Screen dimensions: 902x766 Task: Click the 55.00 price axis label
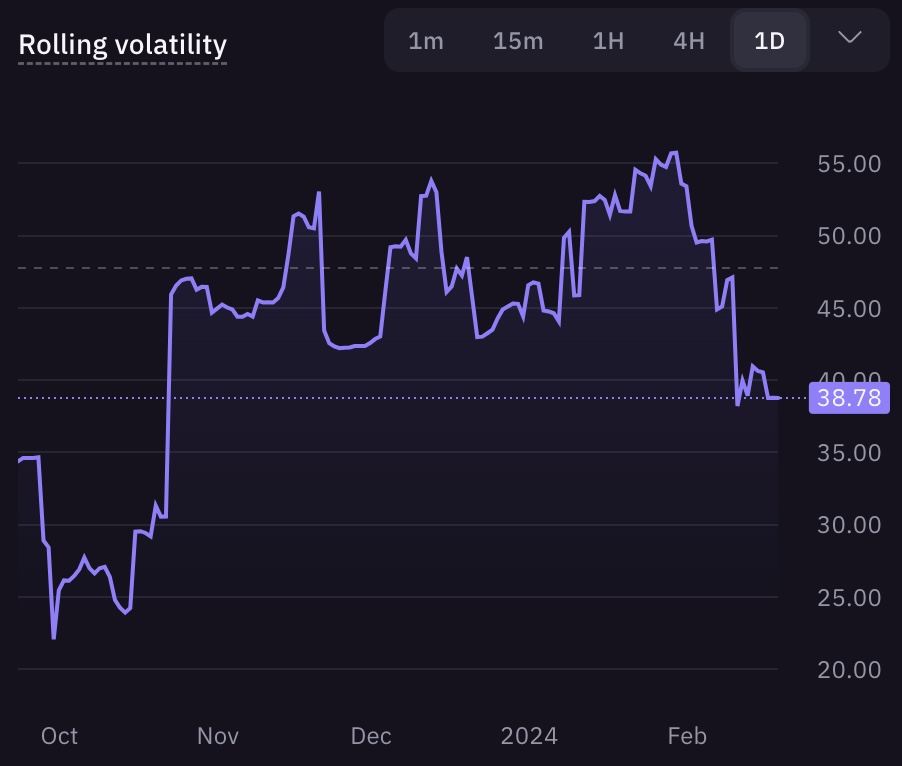tap(849, 164)
